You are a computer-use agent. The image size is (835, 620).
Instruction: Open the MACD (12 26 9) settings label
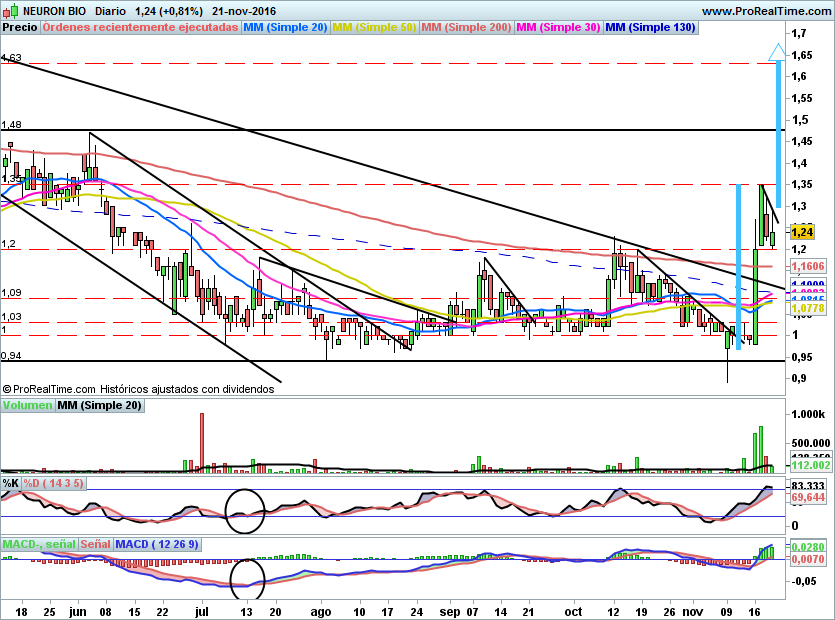157,544
